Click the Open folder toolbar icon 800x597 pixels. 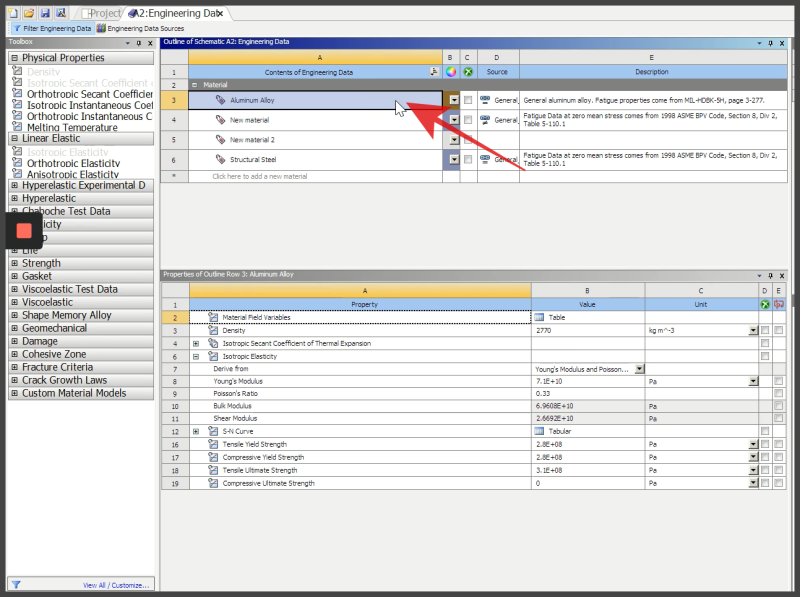click(x=29, y=13)
